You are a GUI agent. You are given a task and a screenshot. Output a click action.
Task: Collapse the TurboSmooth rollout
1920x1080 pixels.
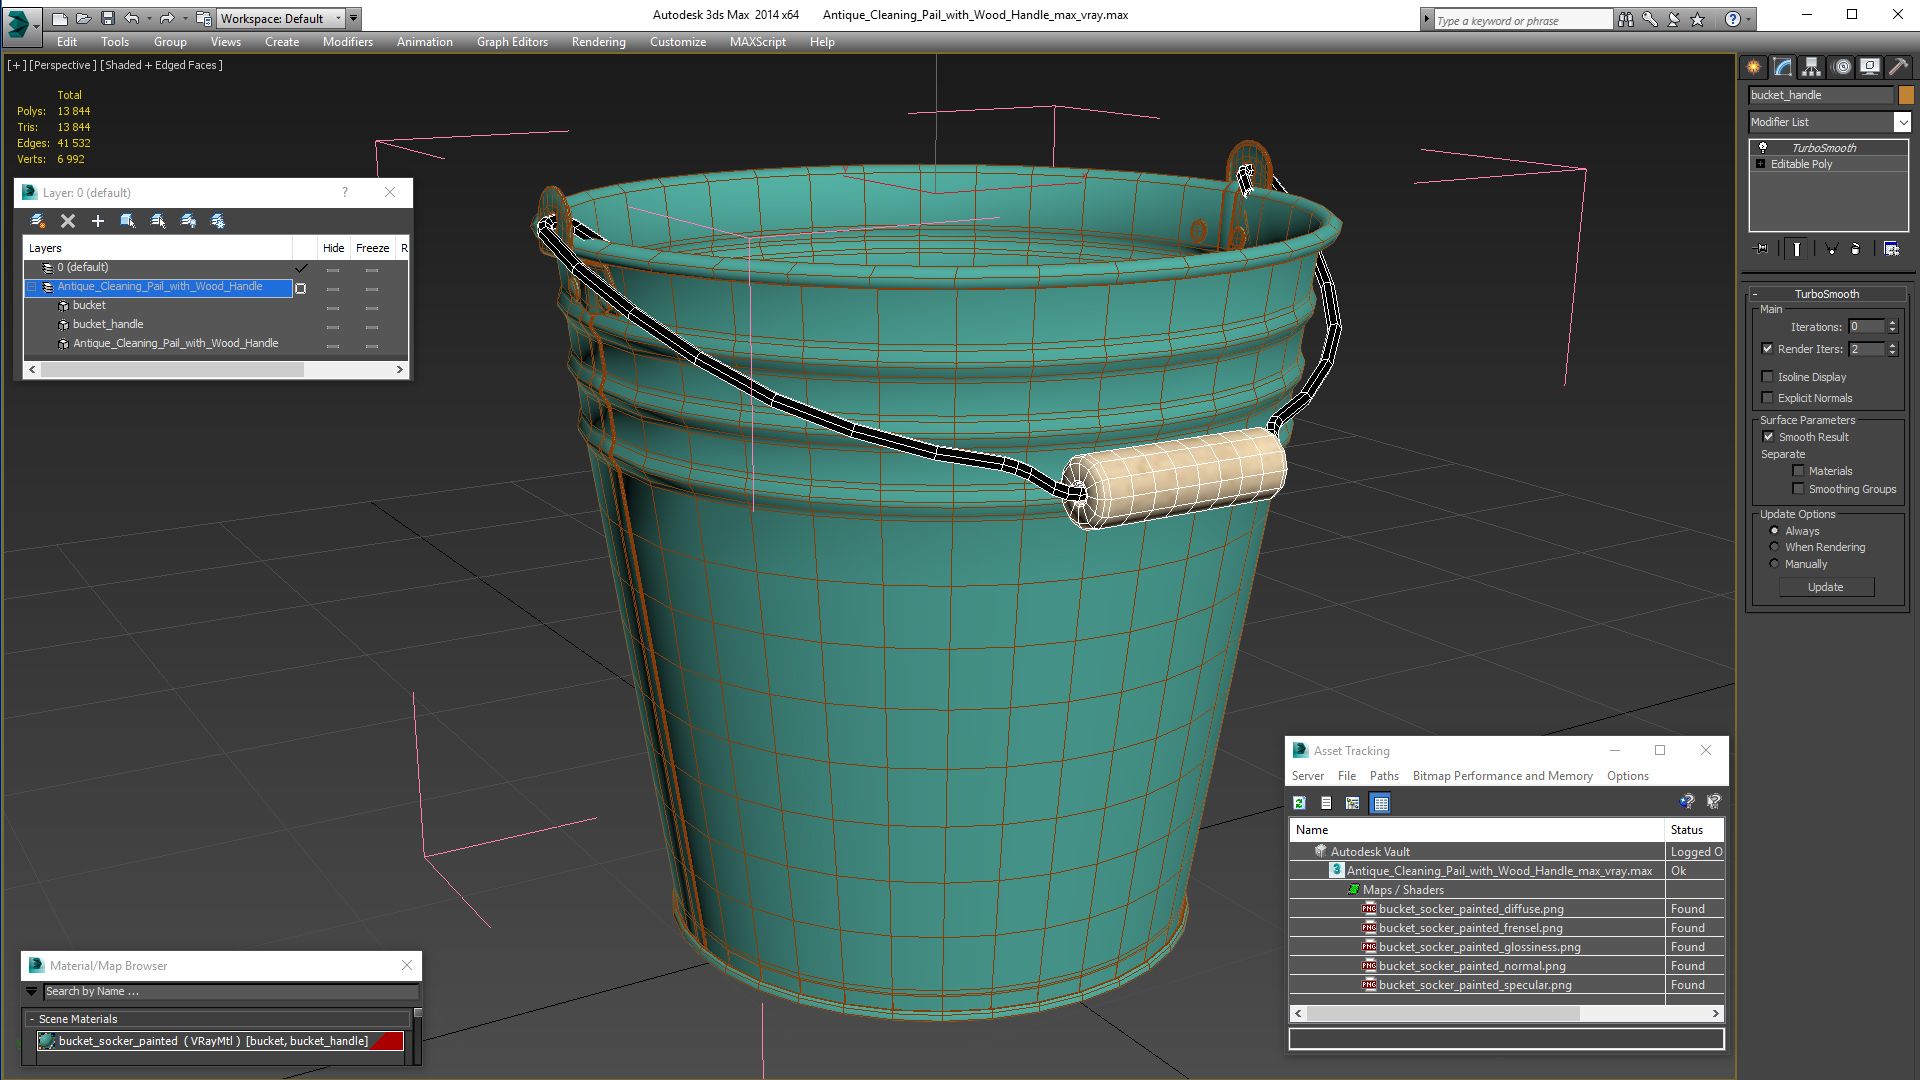click(1755, 294)
